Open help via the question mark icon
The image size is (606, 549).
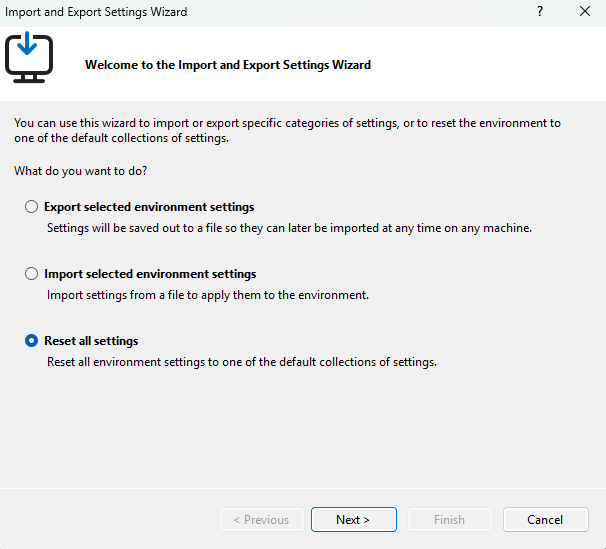pos(540,12)
